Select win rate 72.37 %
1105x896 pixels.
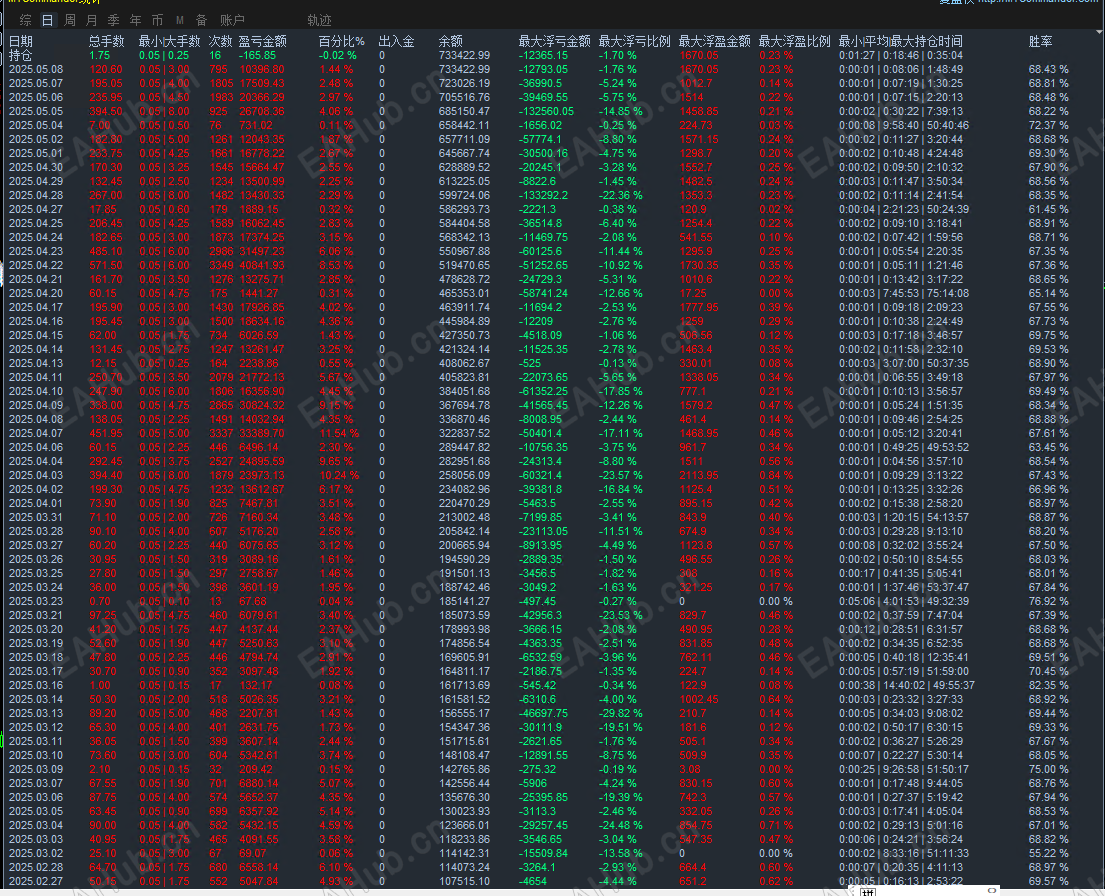(x=1049, y=125)
